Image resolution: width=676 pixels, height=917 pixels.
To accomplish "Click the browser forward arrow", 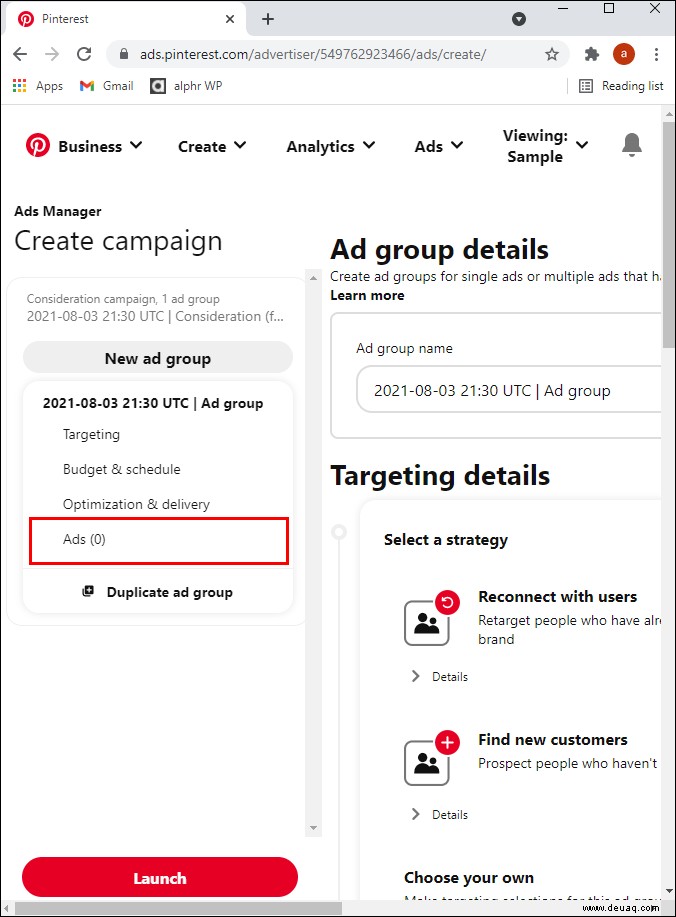I will point(52,54).
